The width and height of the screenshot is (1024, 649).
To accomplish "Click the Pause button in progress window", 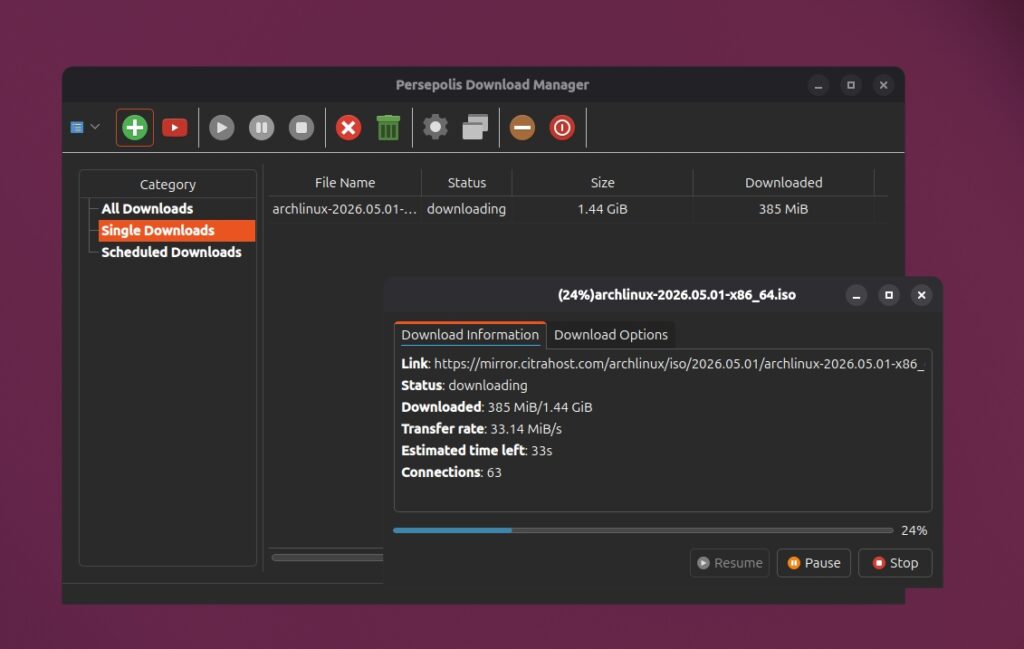I will pyautogui.click(x=814, y=563).
